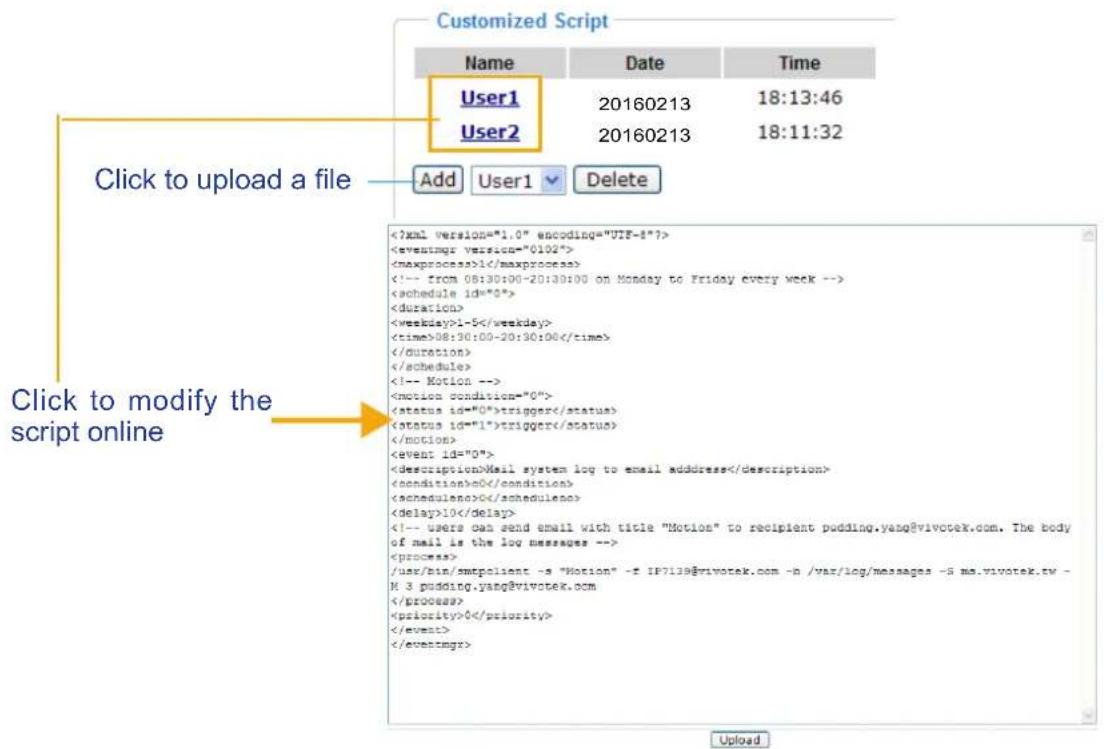This screenshot has width=1104, height=749.
Task: Click the delay 10 line in script
Action: [x=453, y=513]
